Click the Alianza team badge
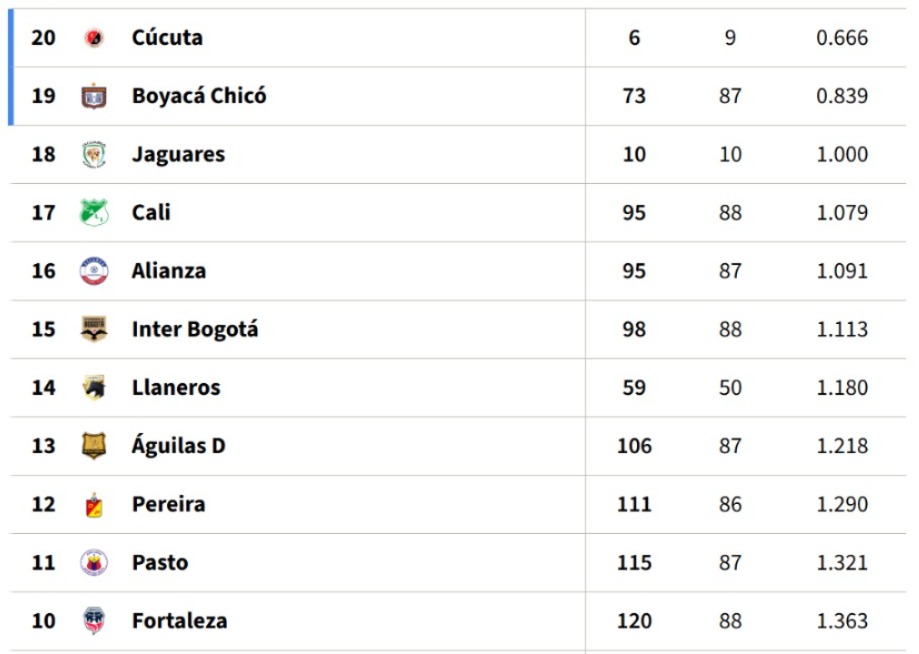The image size is (919, 654). pos(94,271)
